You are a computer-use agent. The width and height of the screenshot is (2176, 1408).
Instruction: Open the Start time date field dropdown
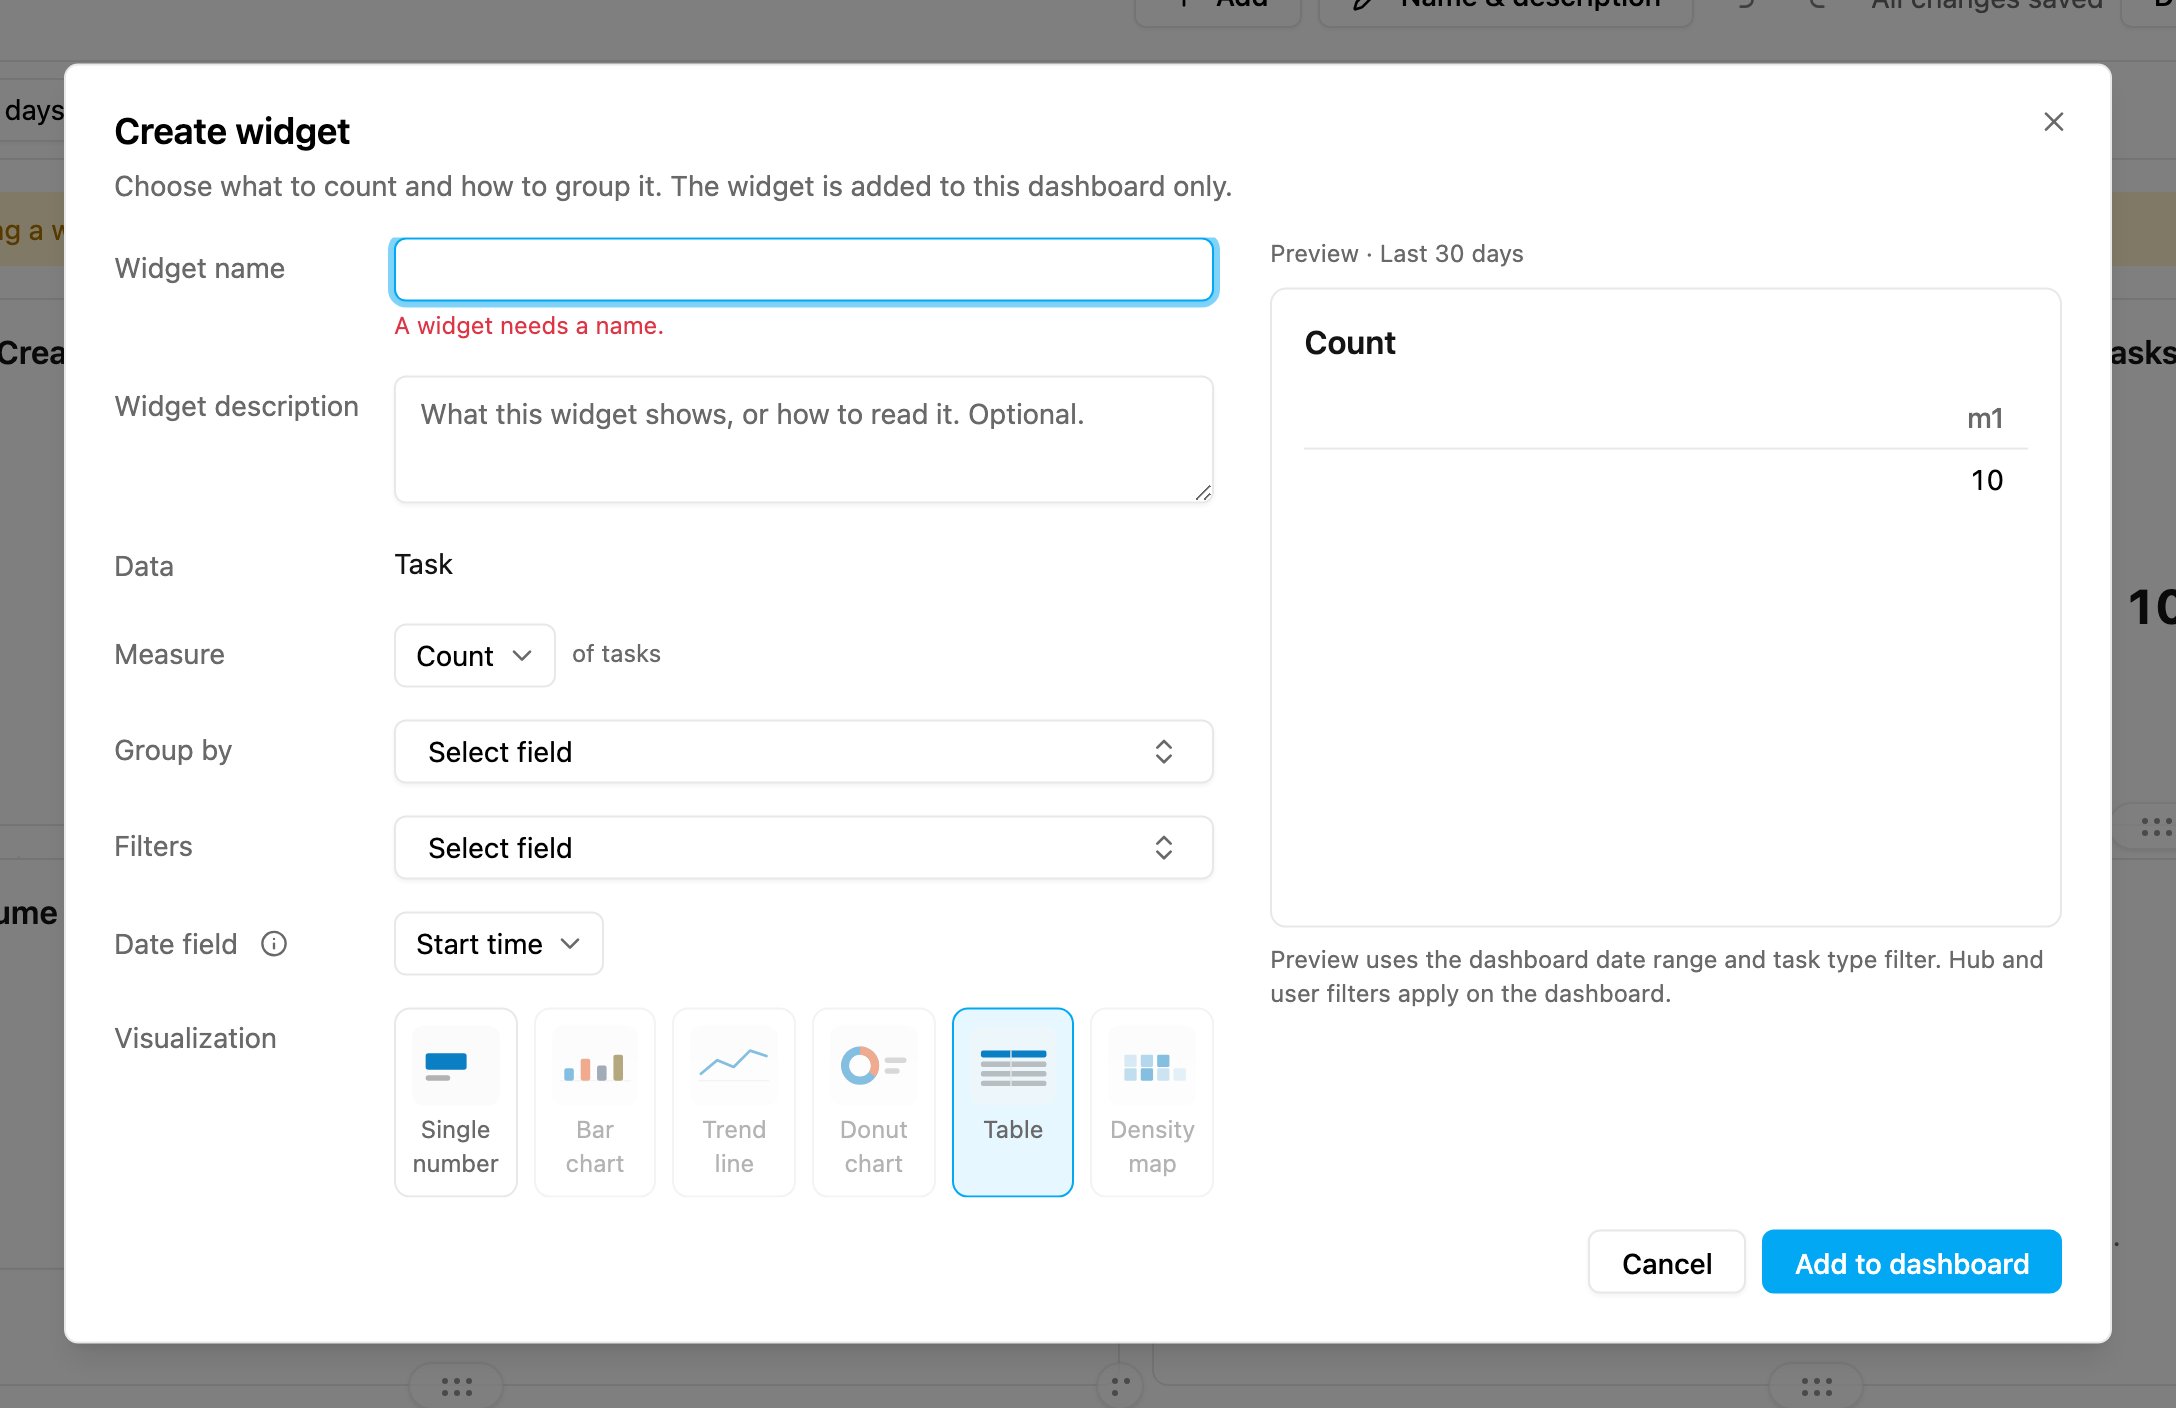coord(498,944)
